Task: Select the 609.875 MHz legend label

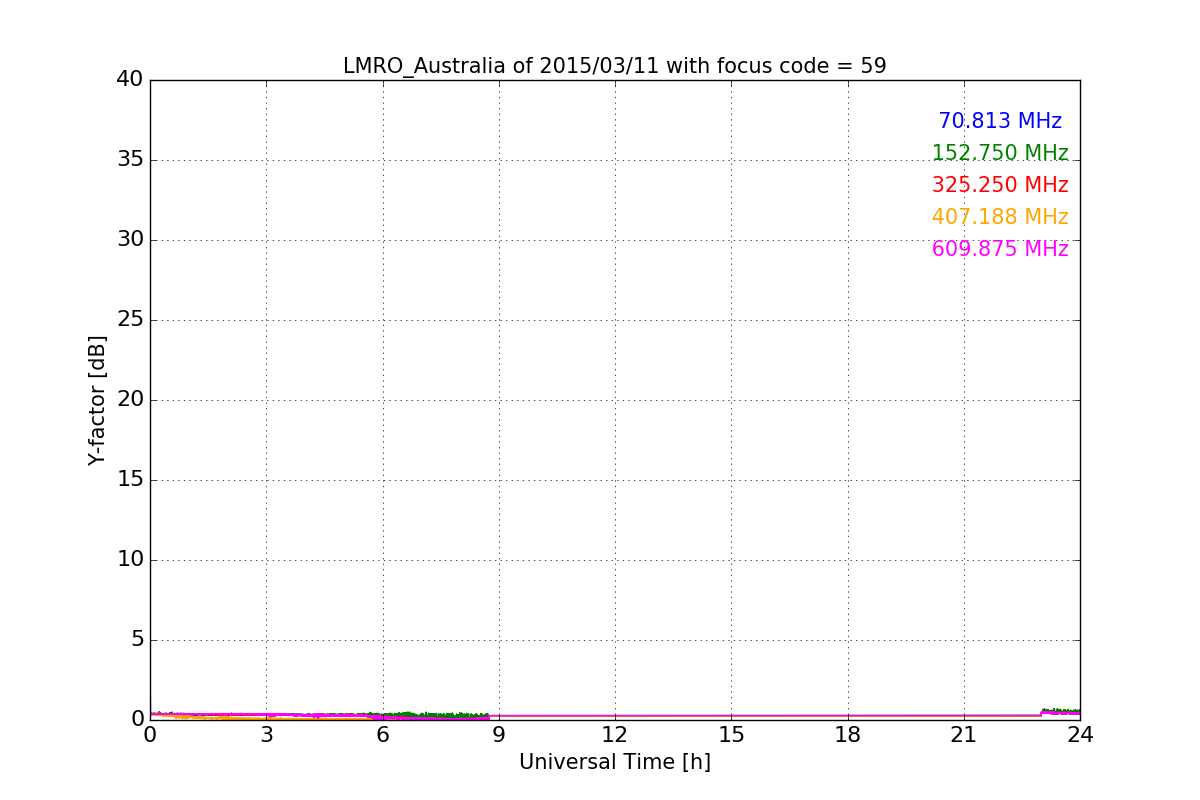Action: (x=1000, y=249)
